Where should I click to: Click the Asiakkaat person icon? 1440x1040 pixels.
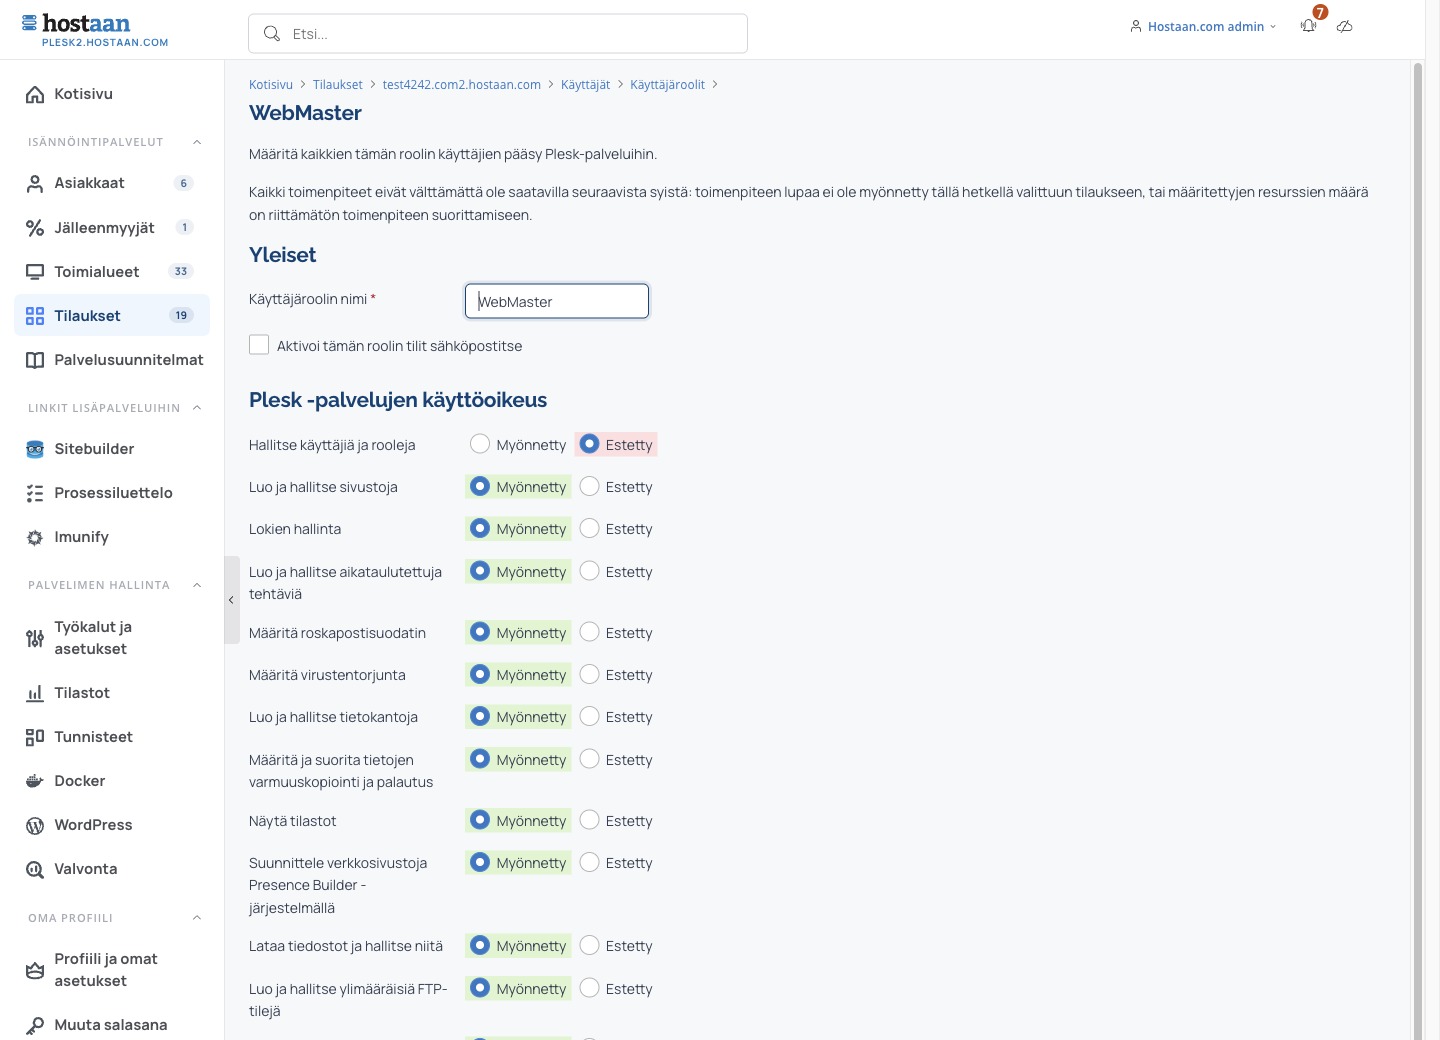35,183
